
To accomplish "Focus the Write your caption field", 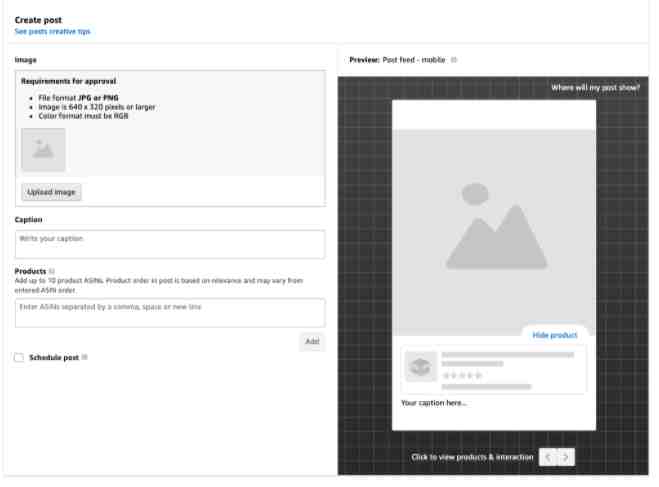I will coord(169,244).
